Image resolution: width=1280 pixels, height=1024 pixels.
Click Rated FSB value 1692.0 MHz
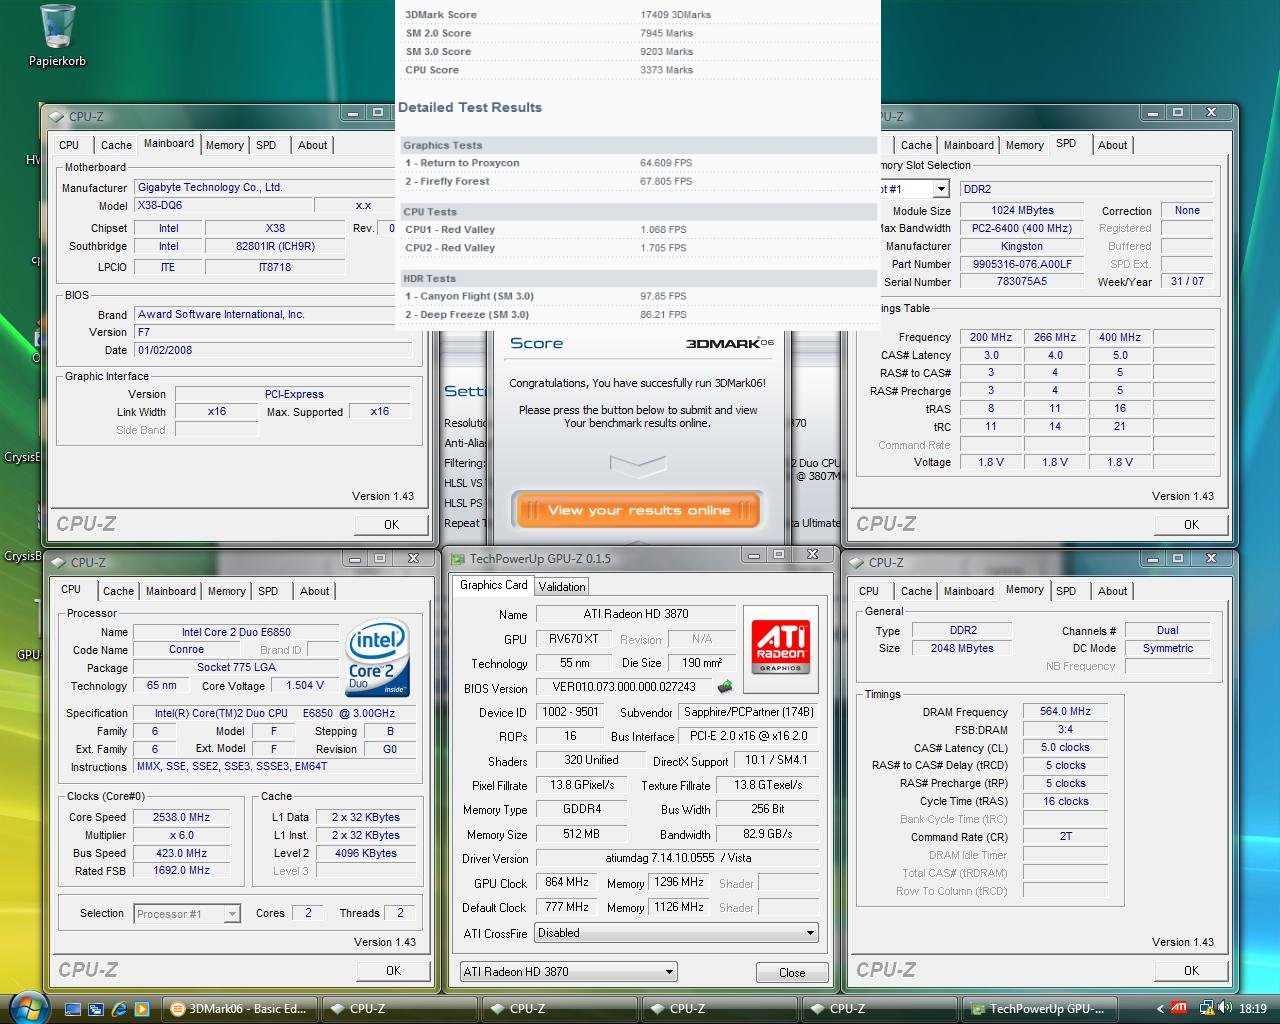point(181,871)
